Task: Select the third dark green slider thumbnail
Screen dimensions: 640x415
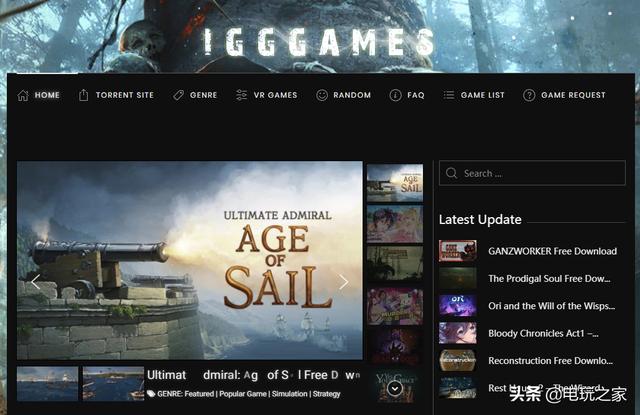Action: coord(395,265)
